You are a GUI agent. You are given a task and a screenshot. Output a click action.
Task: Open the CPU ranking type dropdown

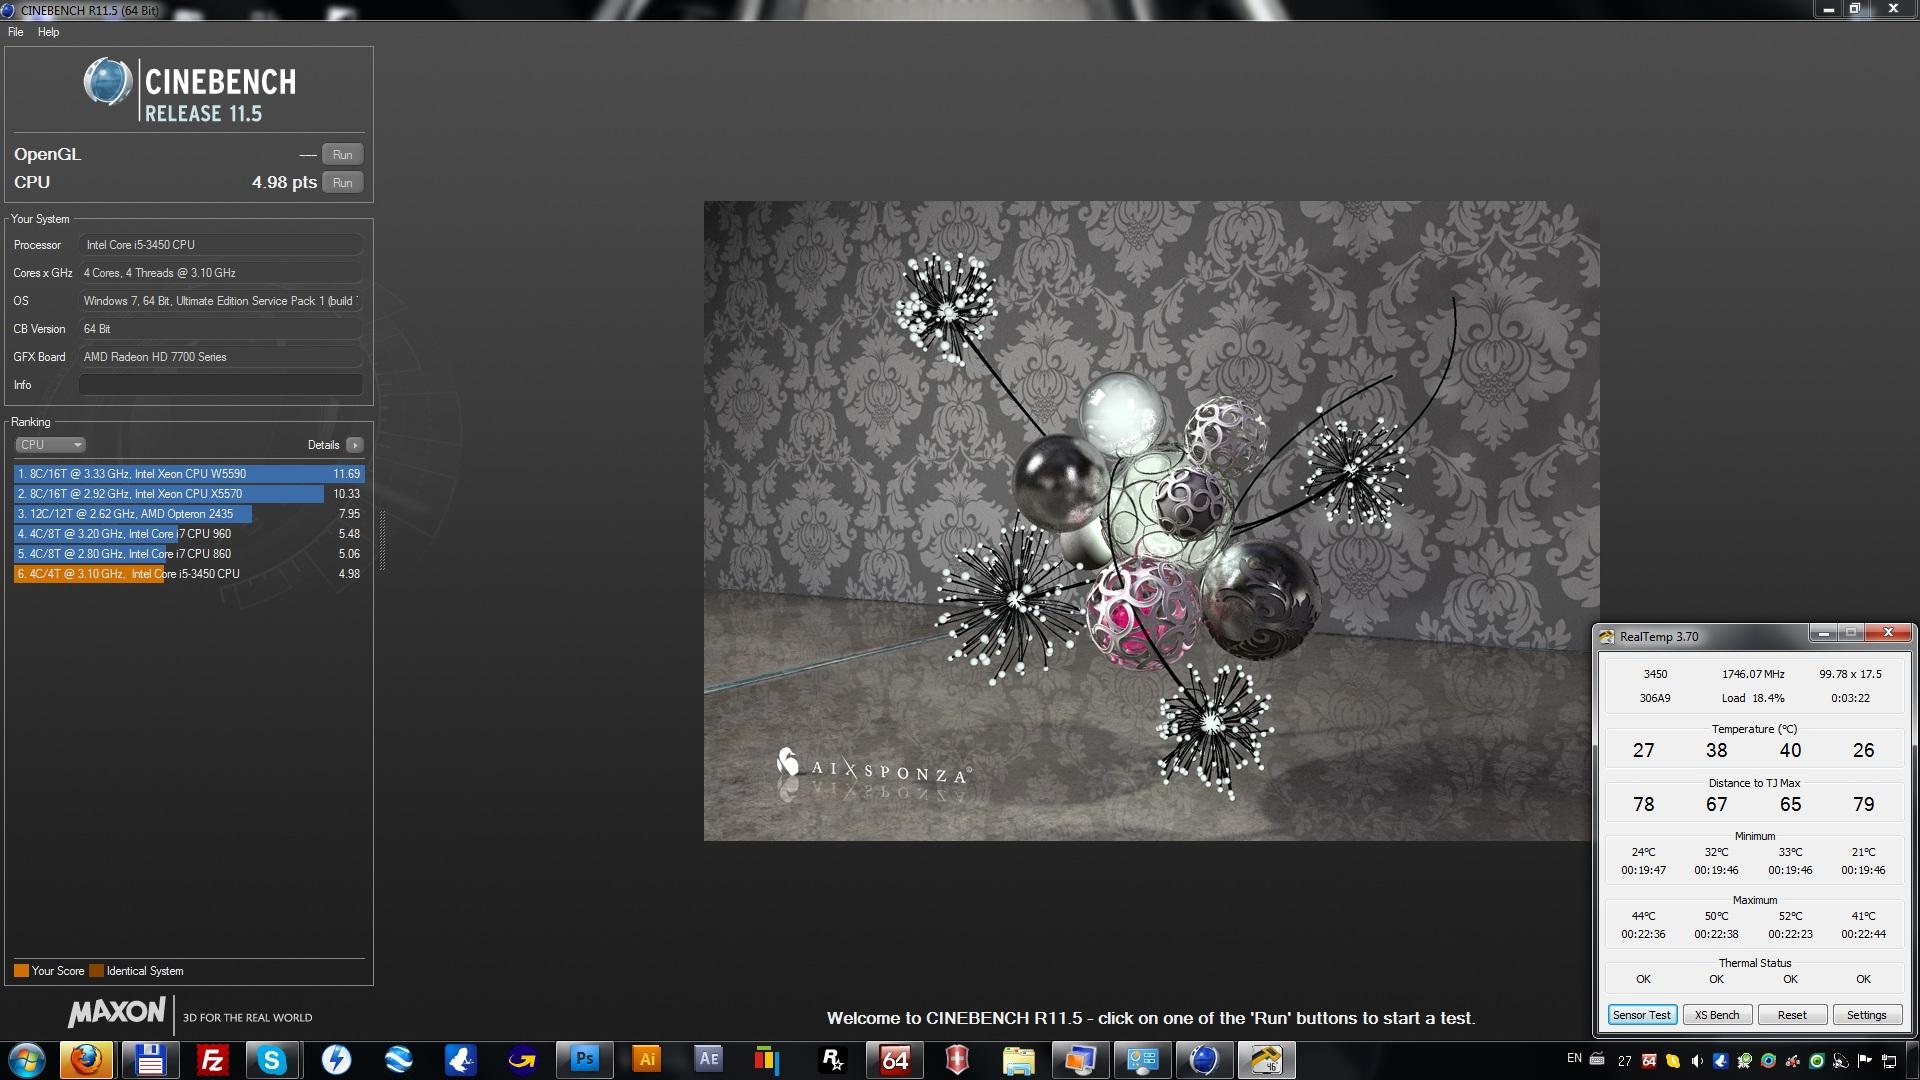pyautogui.click(x=50, y=445)
